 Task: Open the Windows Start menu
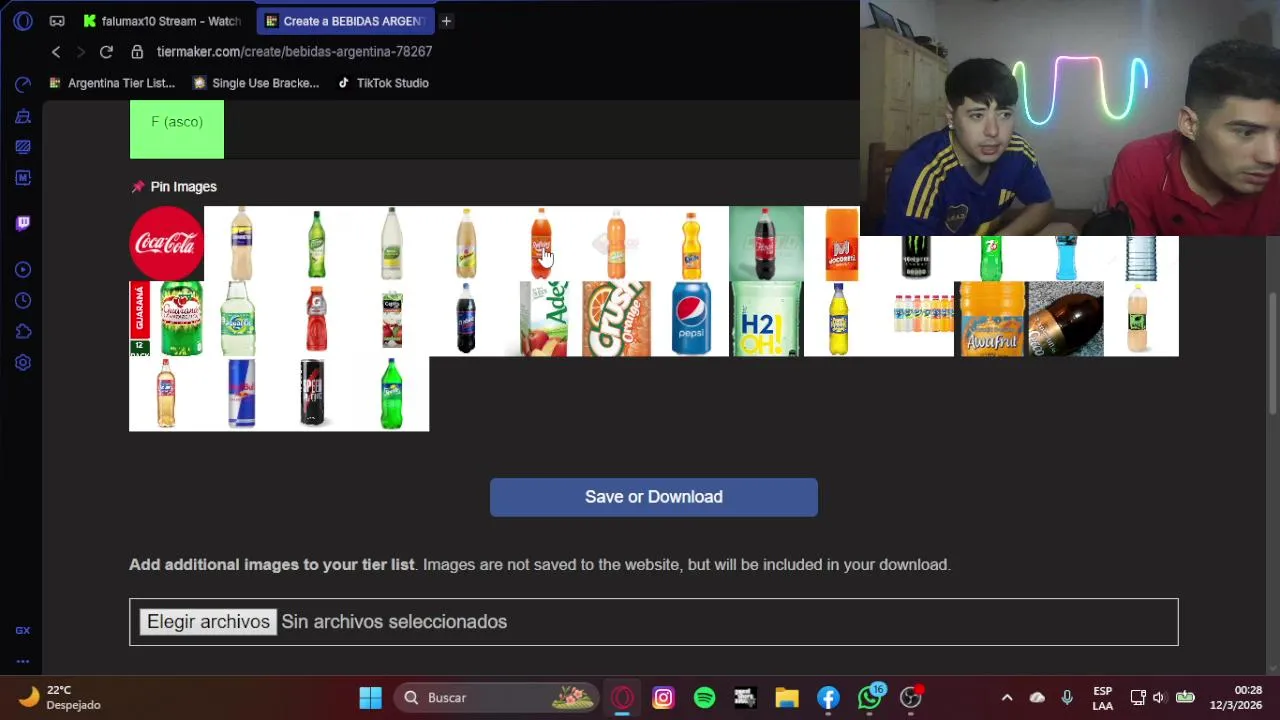tap(370, 697)
